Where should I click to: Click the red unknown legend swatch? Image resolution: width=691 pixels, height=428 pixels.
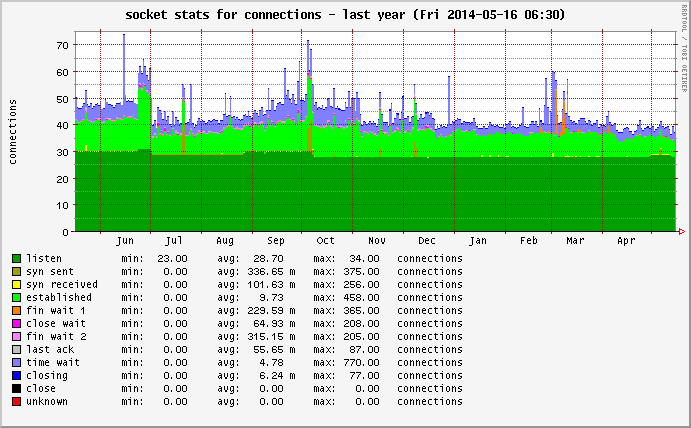click(x=16, y=401)
